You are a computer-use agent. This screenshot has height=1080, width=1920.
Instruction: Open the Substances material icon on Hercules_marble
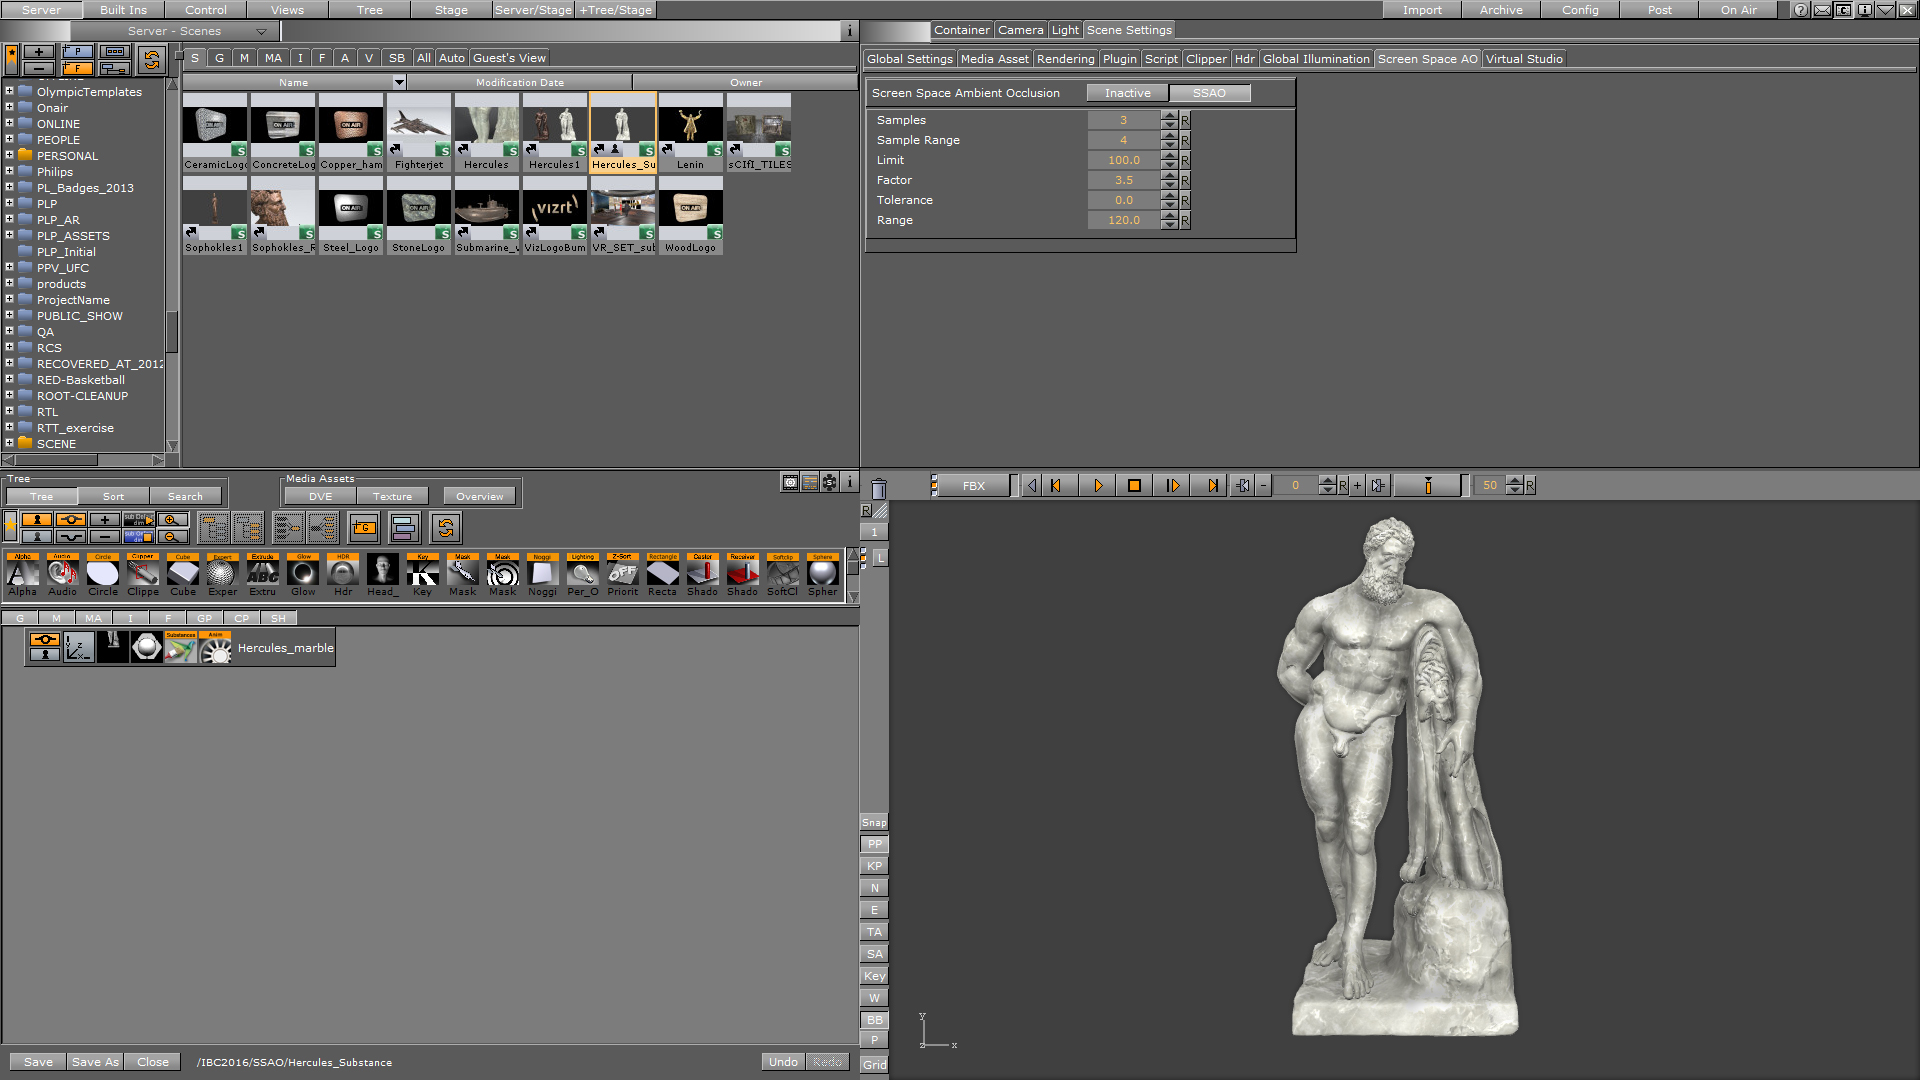(x=181, y=648)
